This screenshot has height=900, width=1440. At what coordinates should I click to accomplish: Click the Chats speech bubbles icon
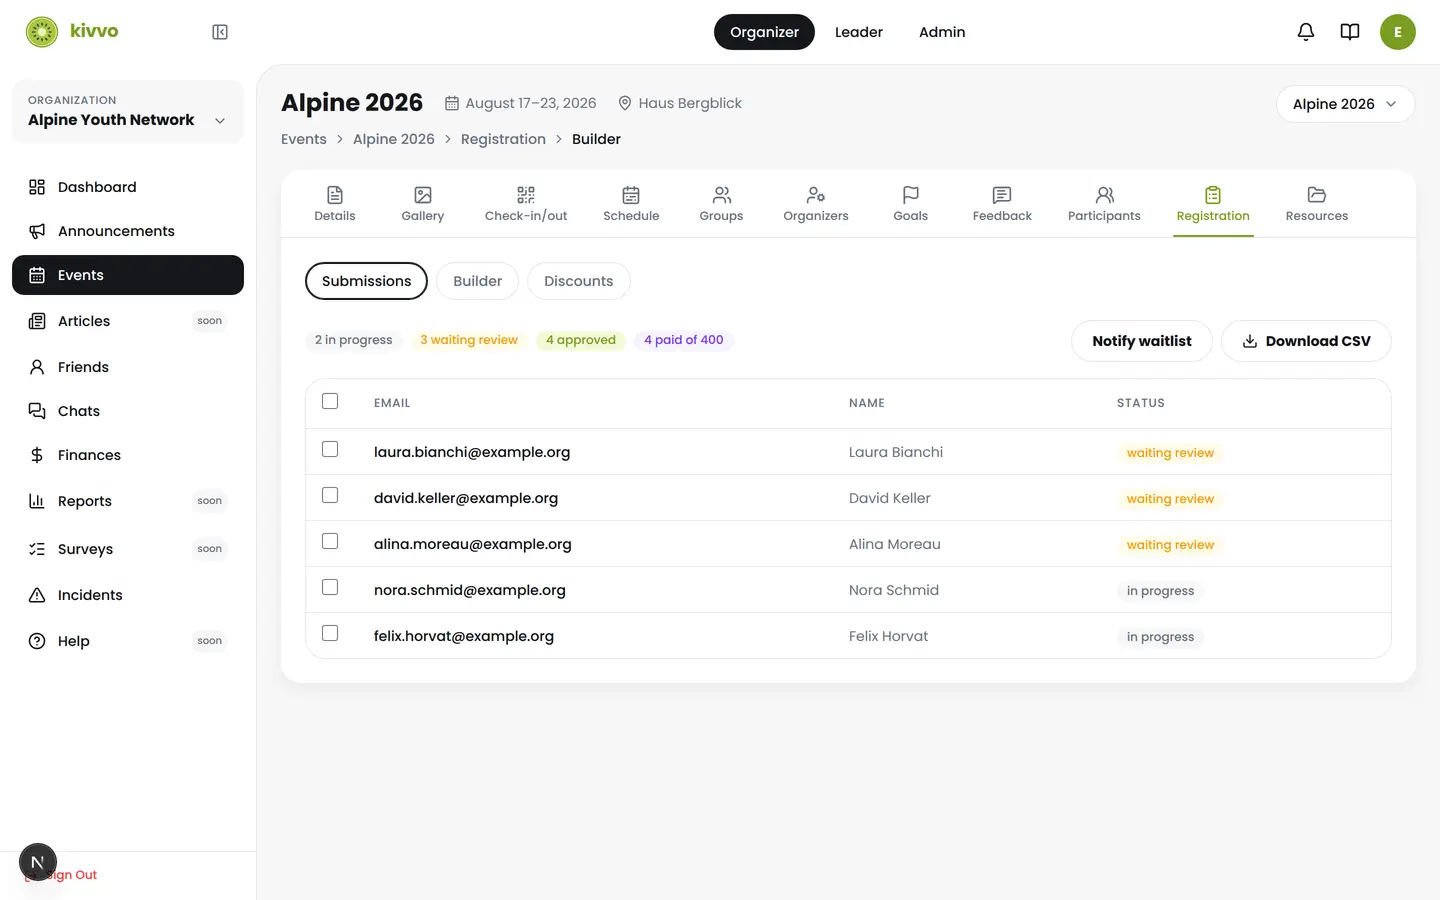37,411
